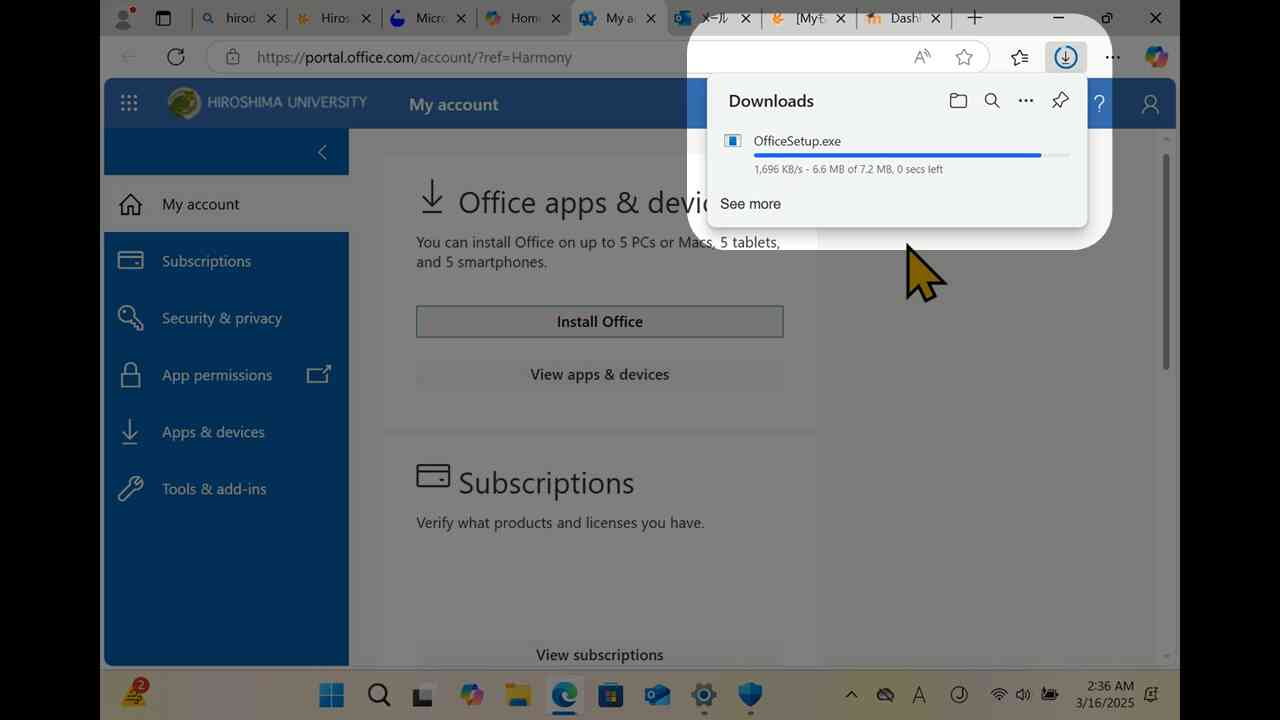Screen dimensions: 1280x720
Task: Open File Explorer from the taskbar
Action: click(x=517, y=695)
